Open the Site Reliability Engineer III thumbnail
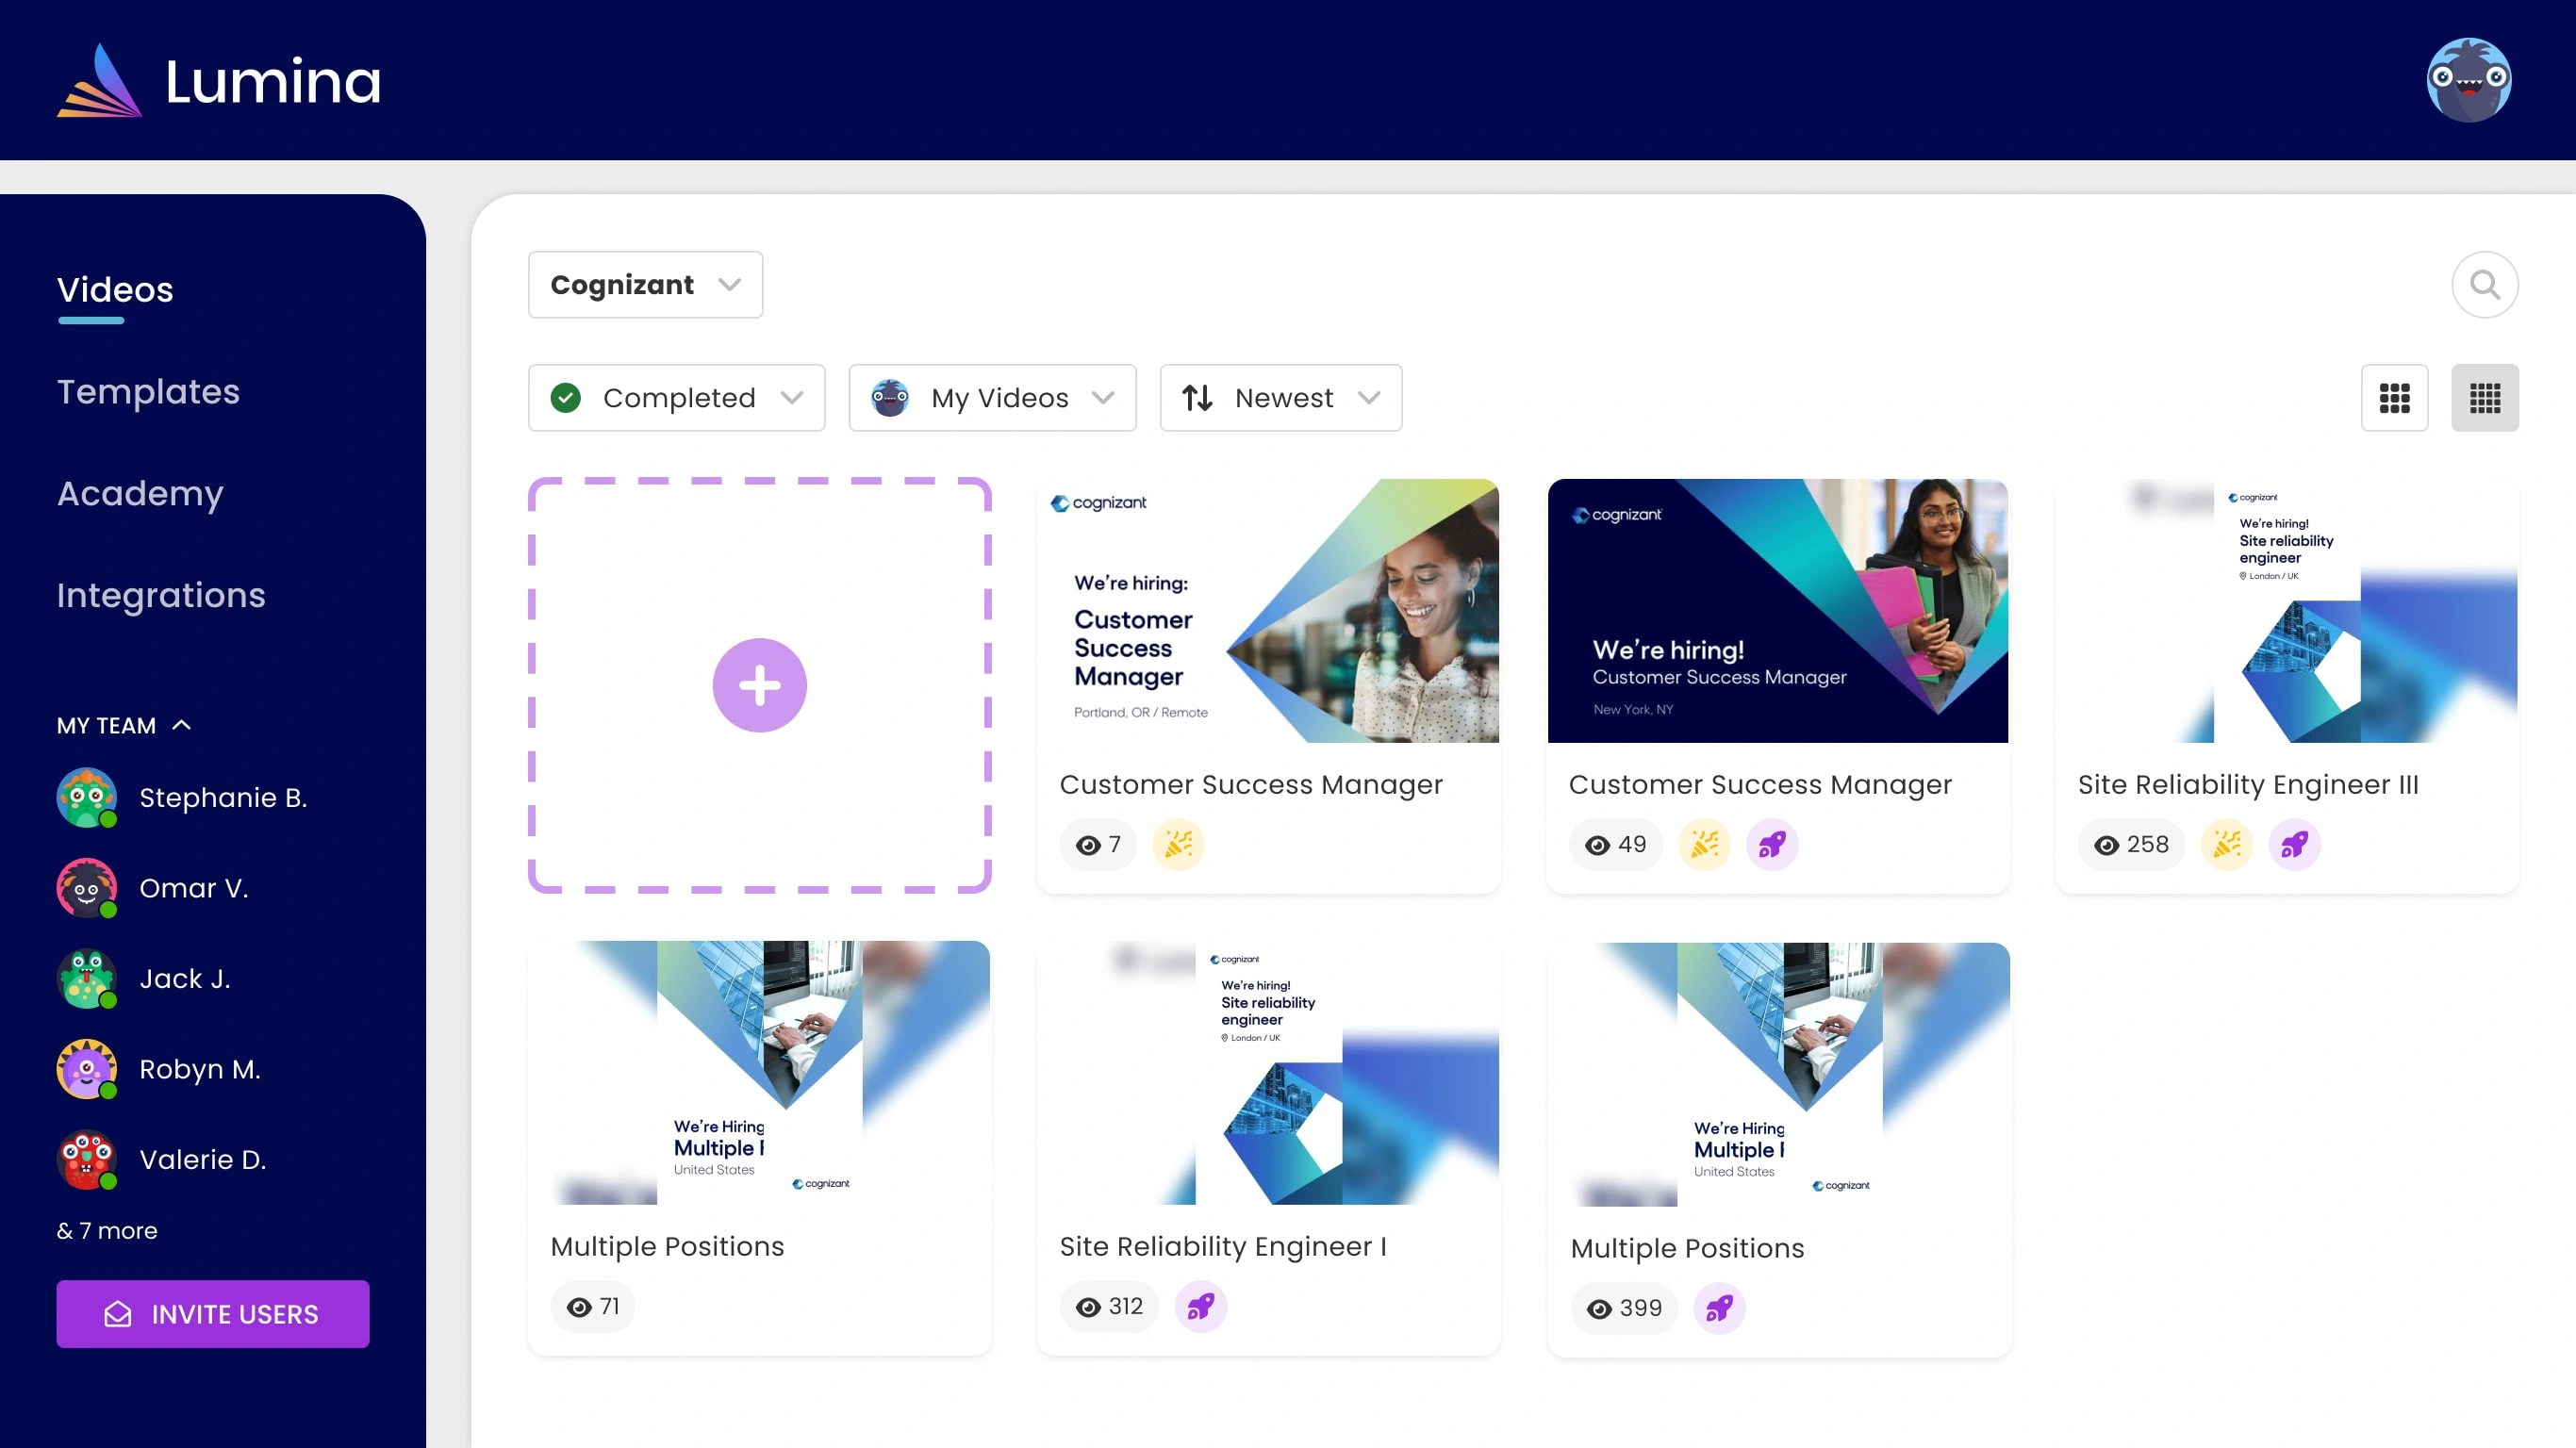The height and width of the screenshot is (1448, 2576). tap(2286, 611)
